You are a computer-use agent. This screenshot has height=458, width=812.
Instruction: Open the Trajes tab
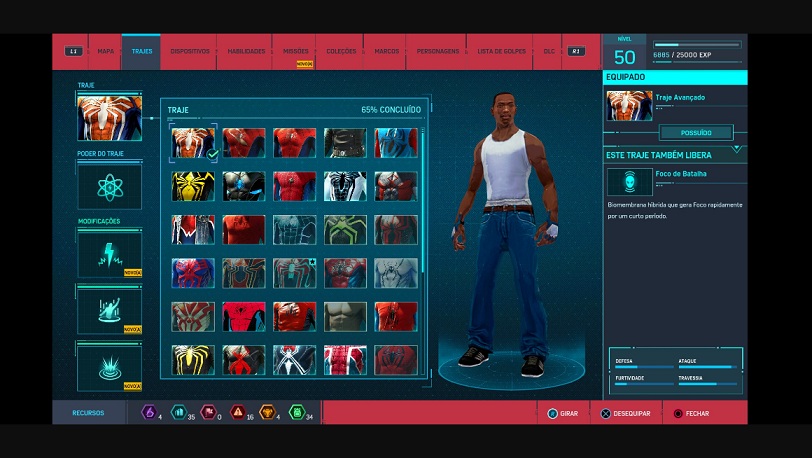coord(141,51)
